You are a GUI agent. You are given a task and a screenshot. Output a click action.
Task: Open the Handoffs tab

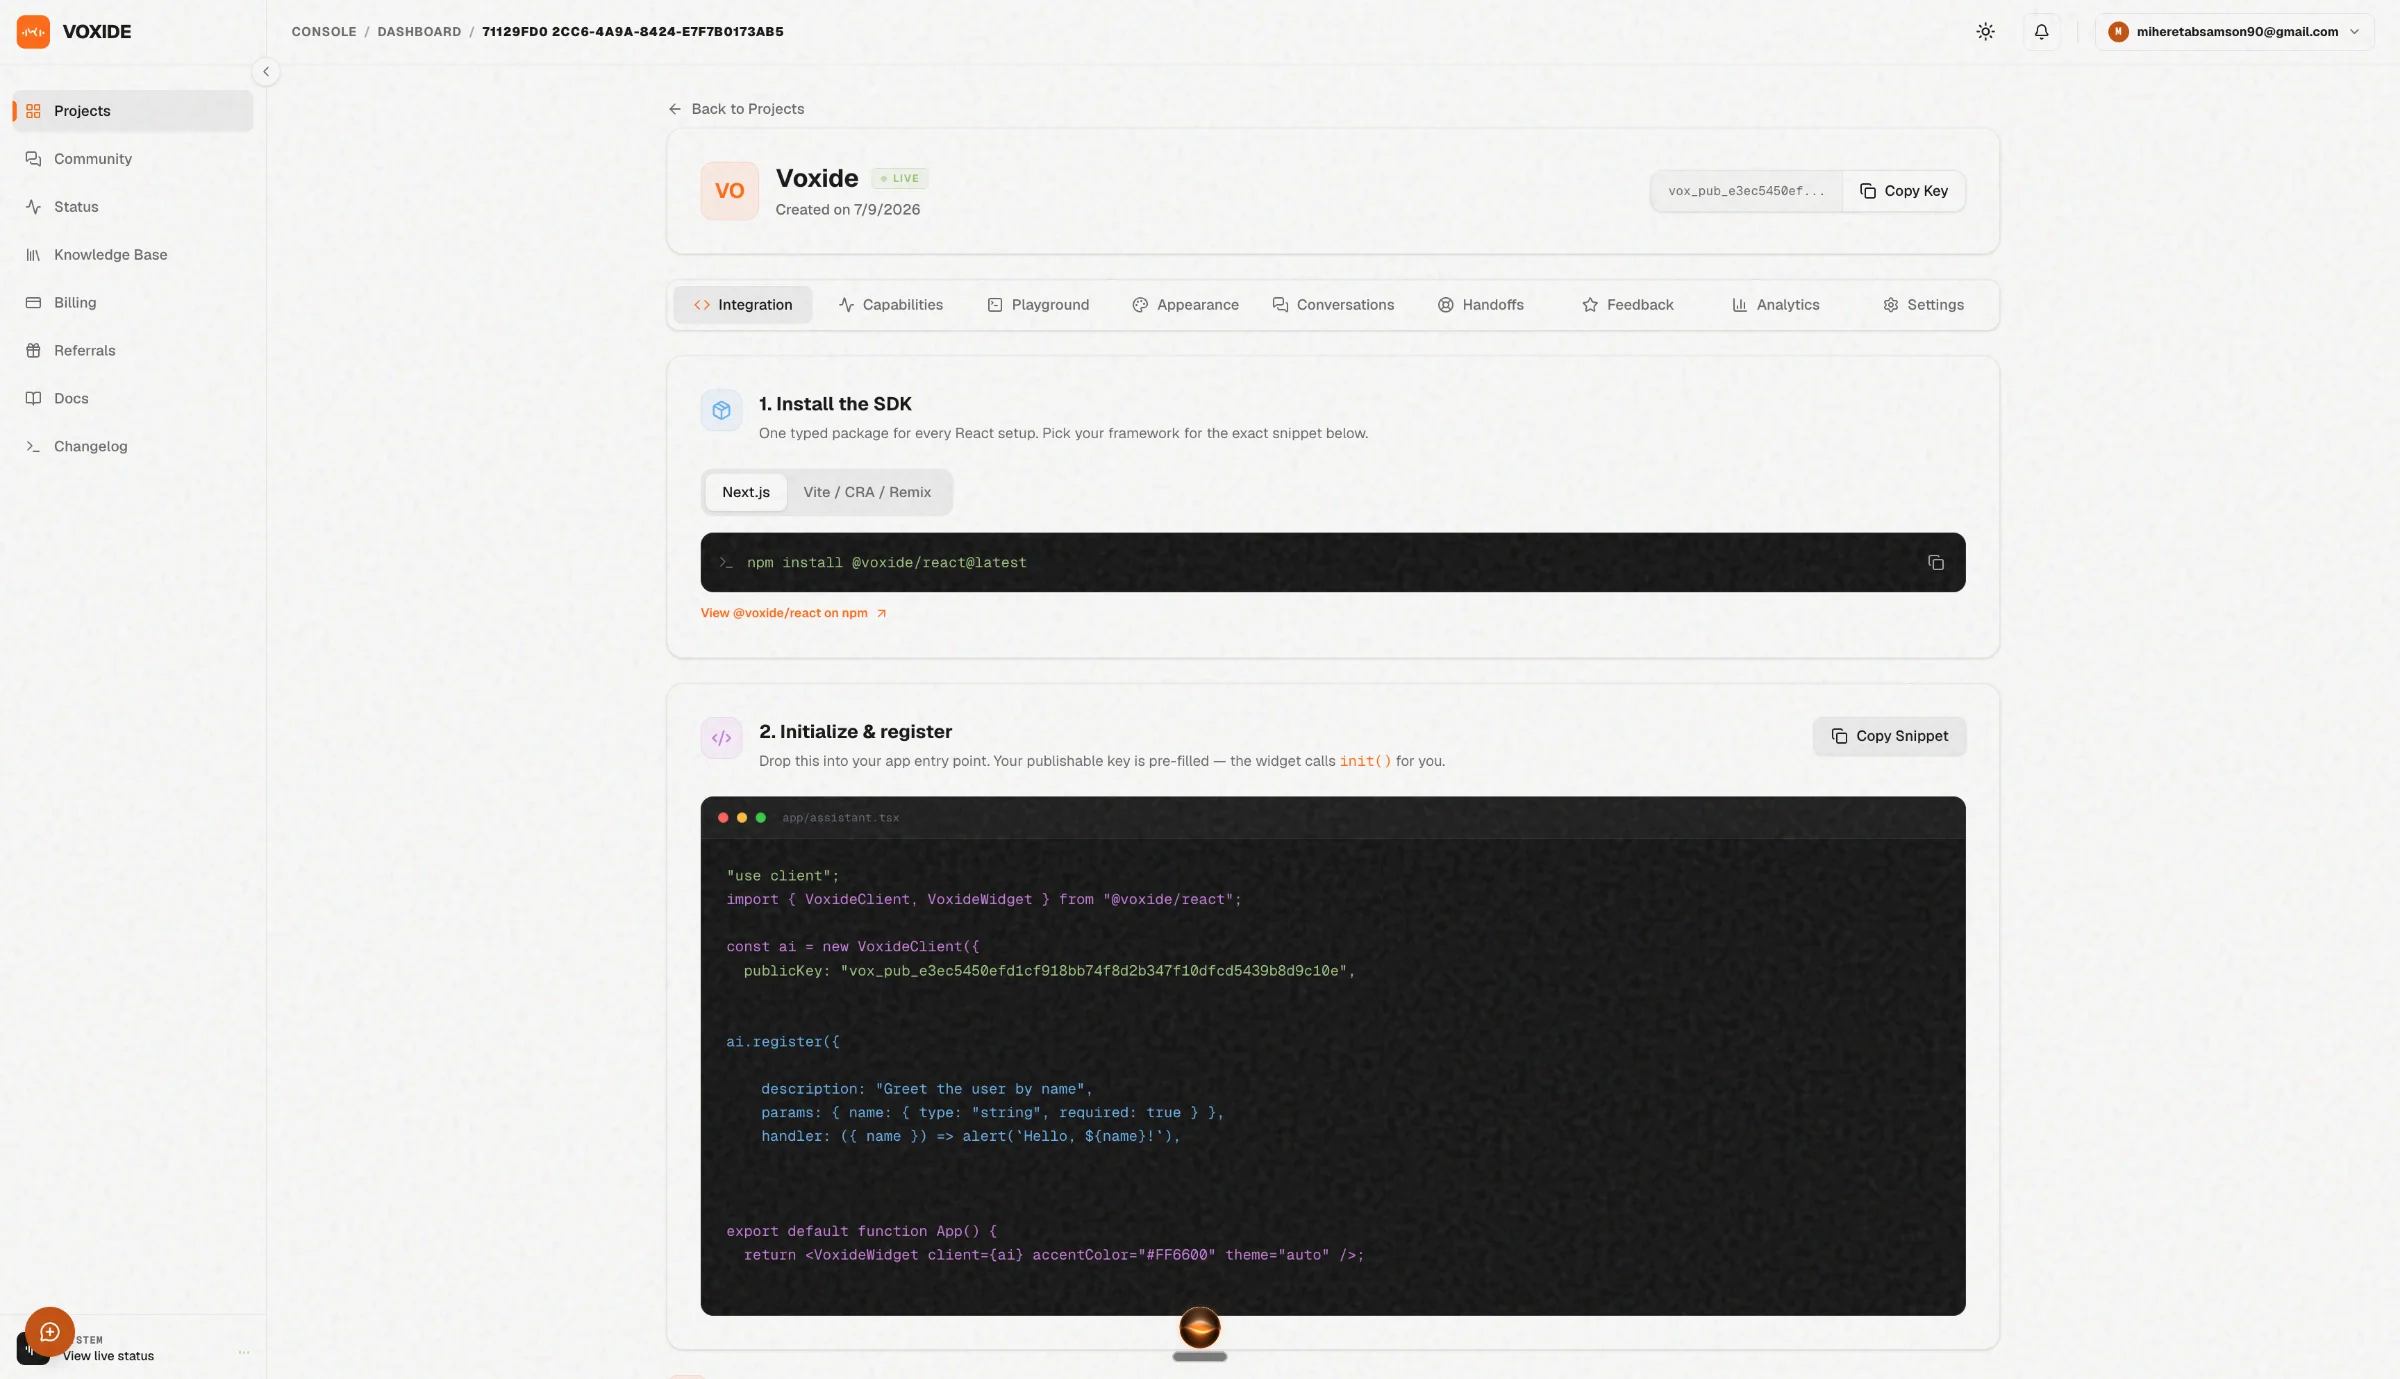tap(1481, 305)
